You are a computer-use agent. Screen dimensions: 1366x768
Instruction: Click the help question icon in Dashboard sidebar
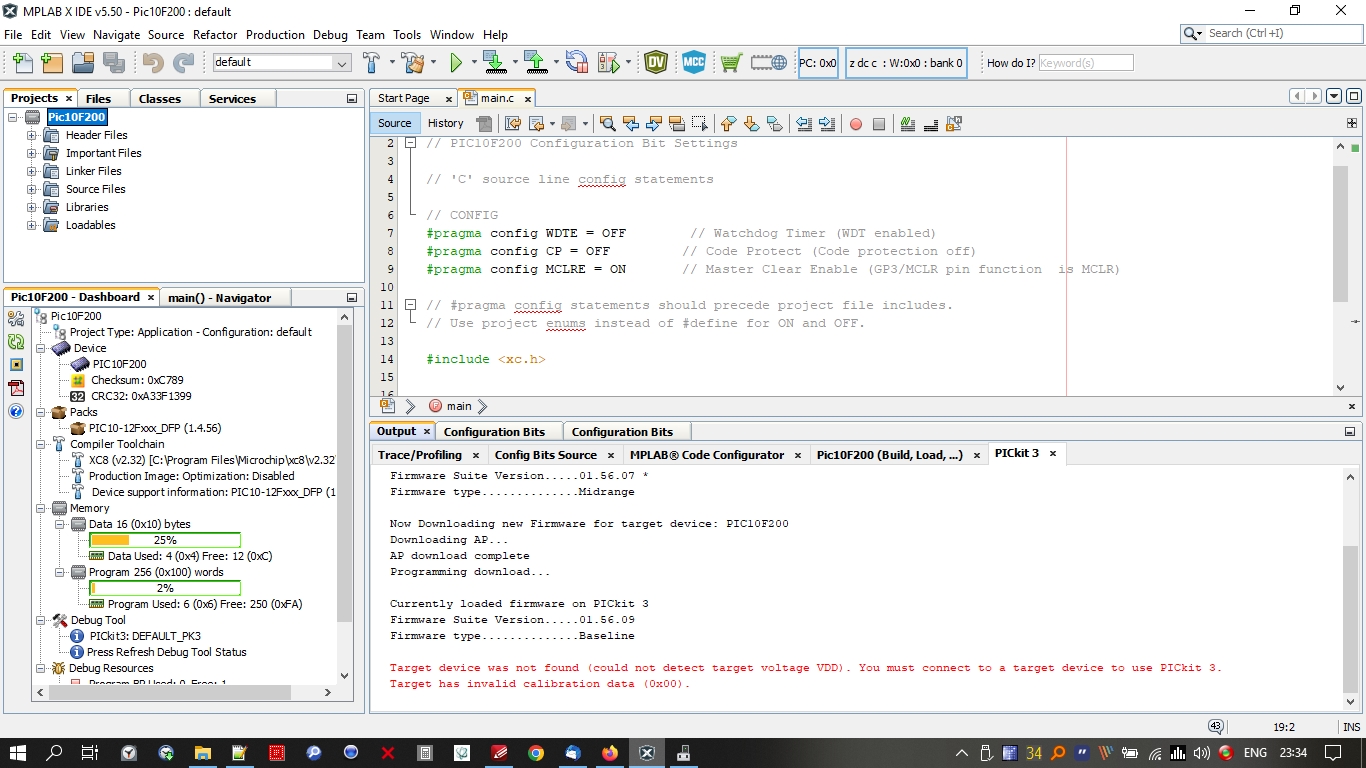[16, 411]
